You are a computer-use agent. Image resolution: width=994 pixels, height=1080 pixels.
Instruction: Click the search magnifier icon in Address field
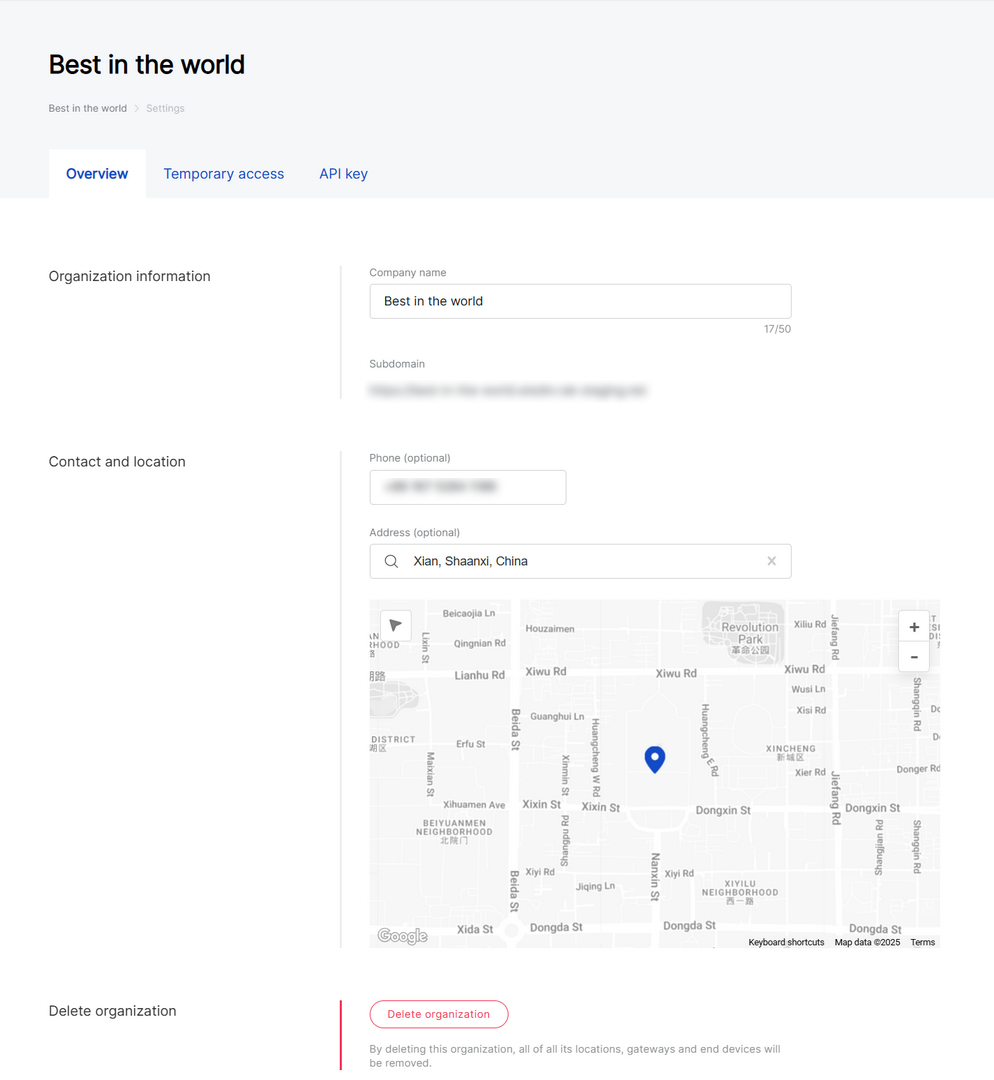coord(391,561)
